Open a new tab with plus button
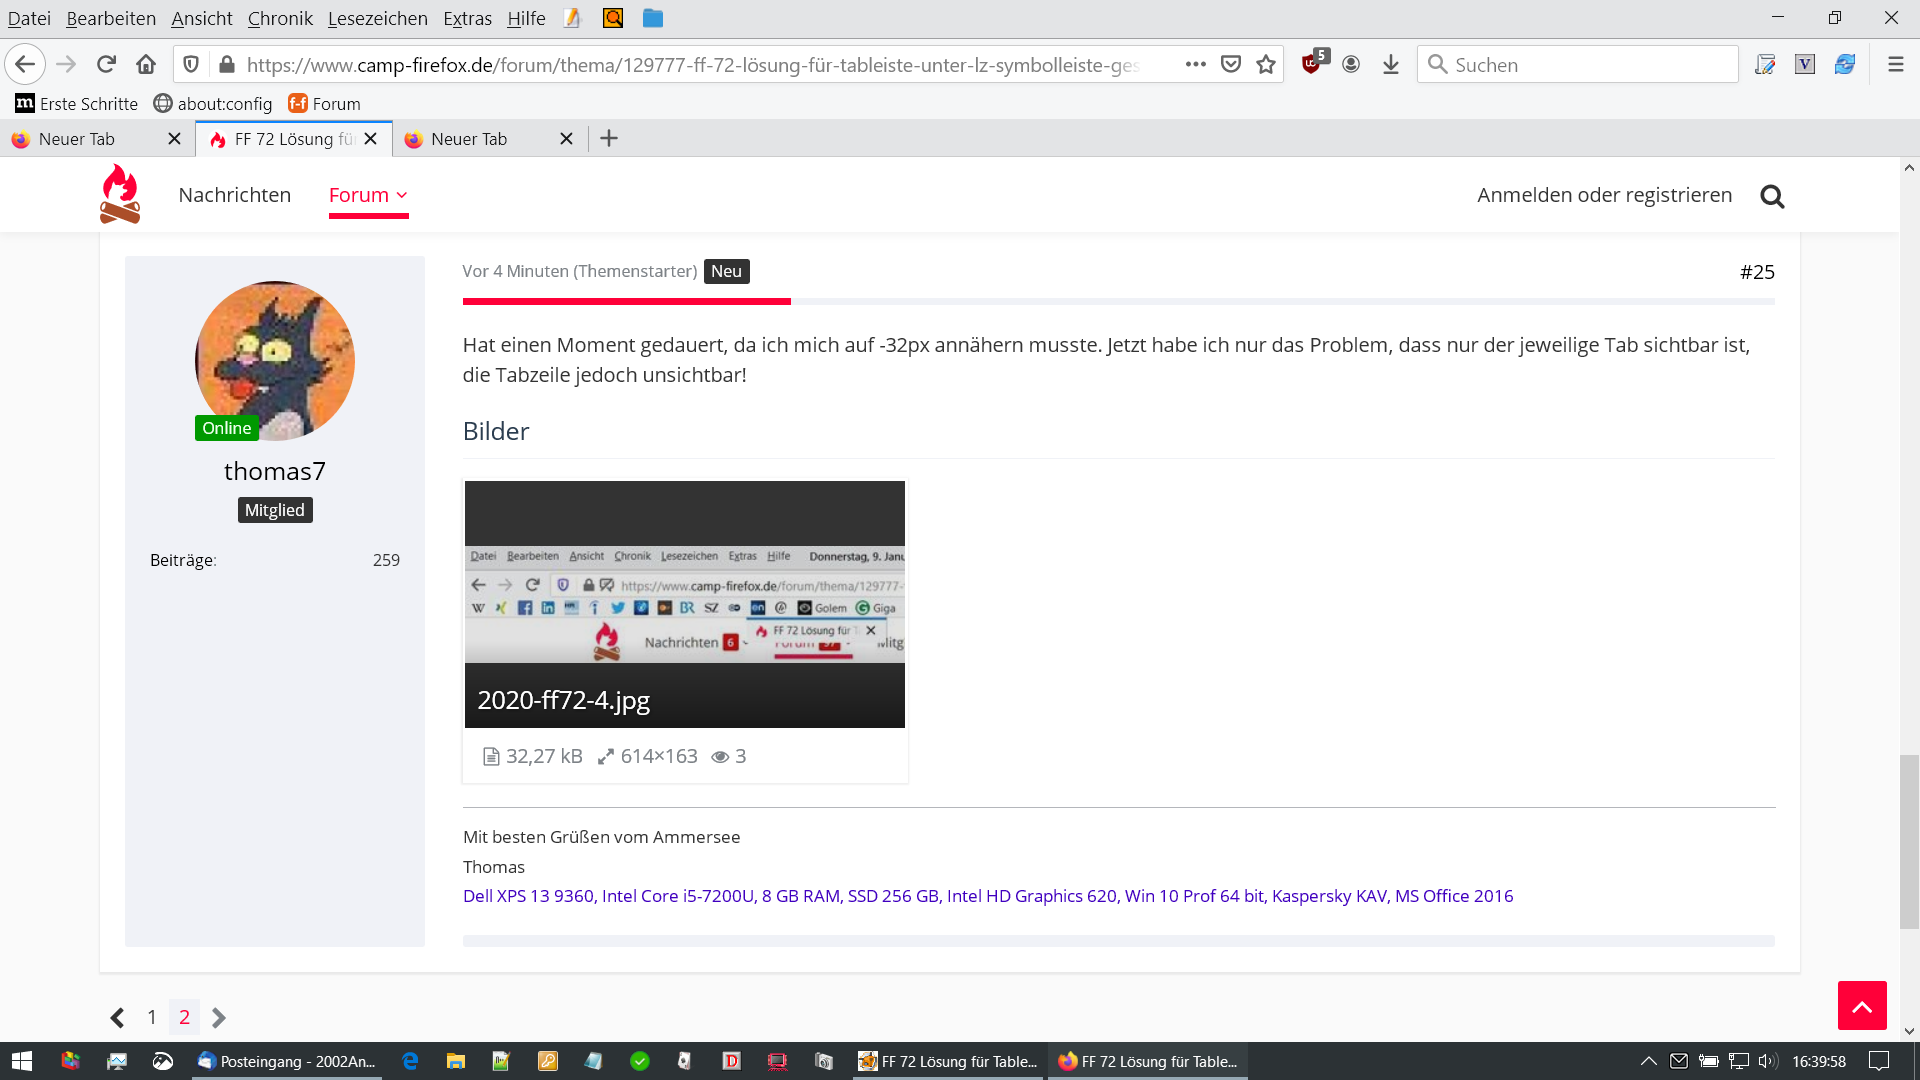Image resolution: width=1920 pixels, height=1080 pixels. click(x=609, y=139)
